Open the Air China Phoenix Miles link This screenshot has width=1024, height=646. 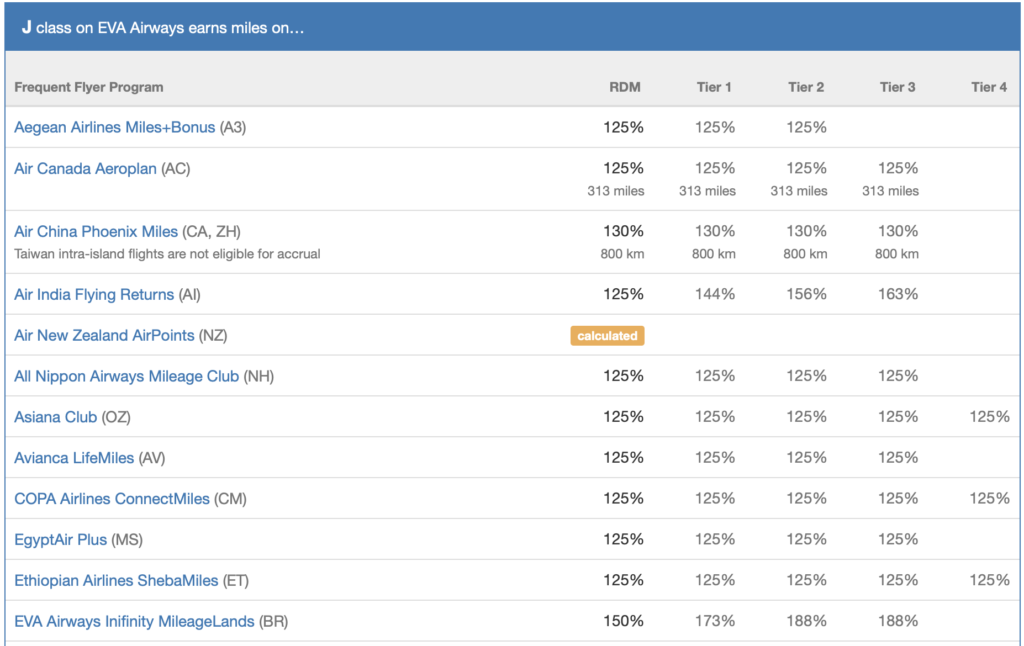pos(96,231)
